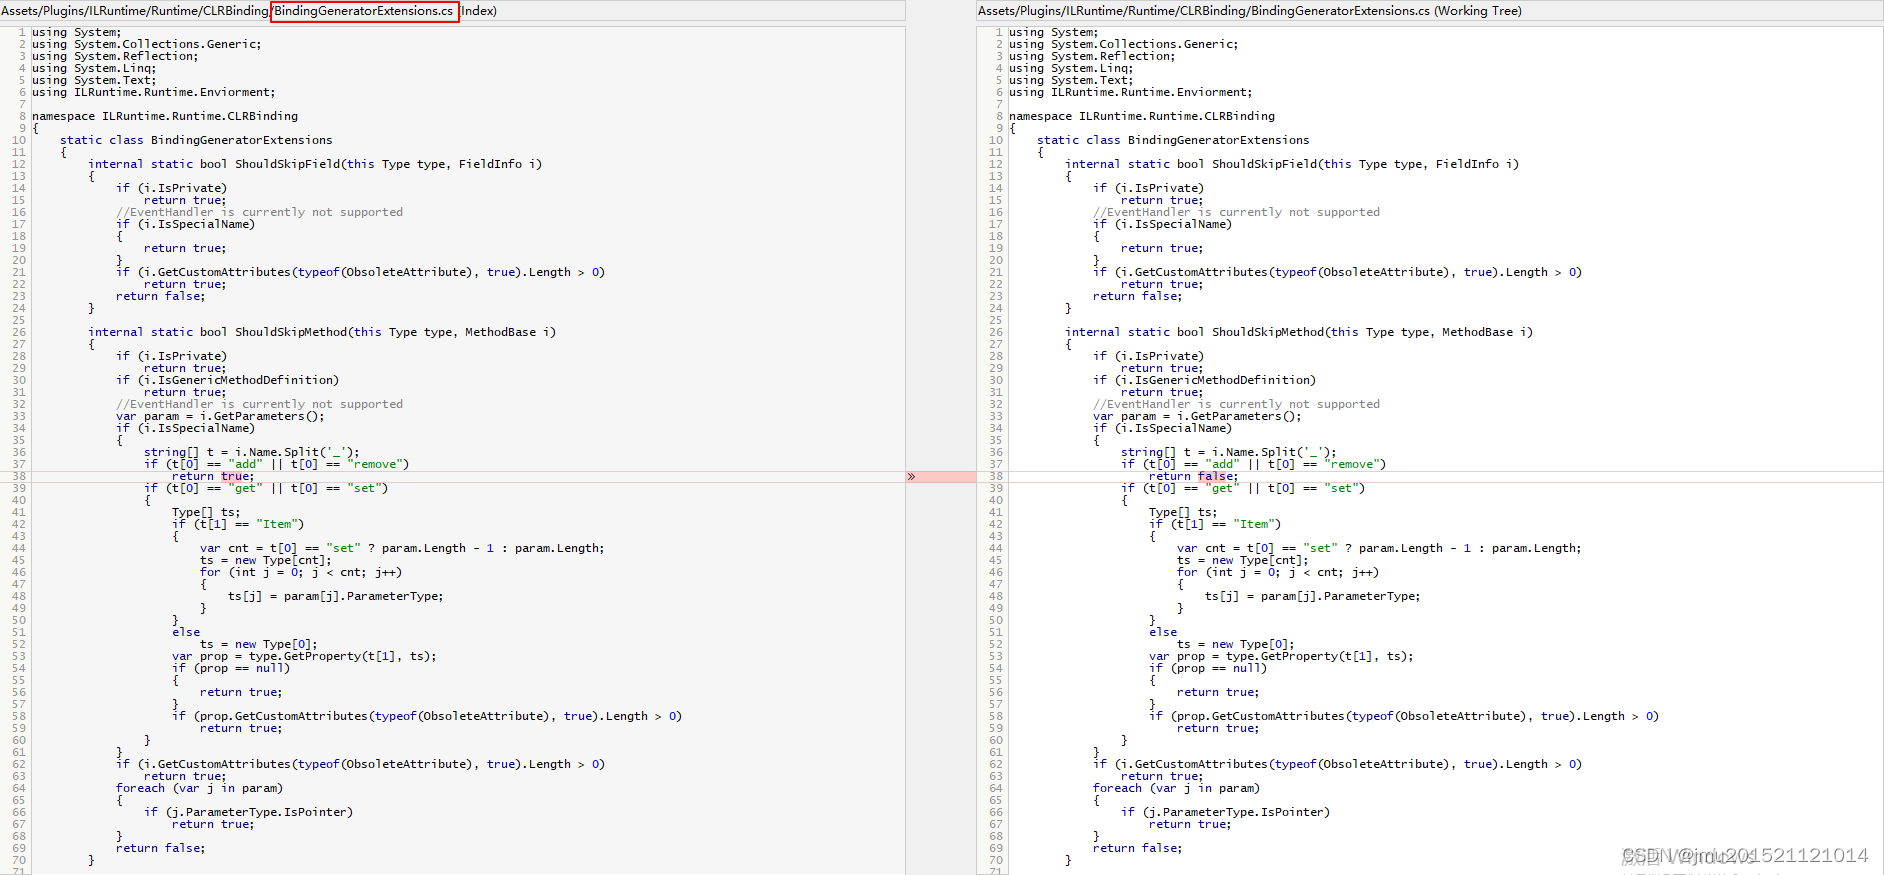Click 'var param = i.GetParameters();' in right pane
Image resolution: width=1884 pixels, height=875 pixels.
(x=1197, y=416)
